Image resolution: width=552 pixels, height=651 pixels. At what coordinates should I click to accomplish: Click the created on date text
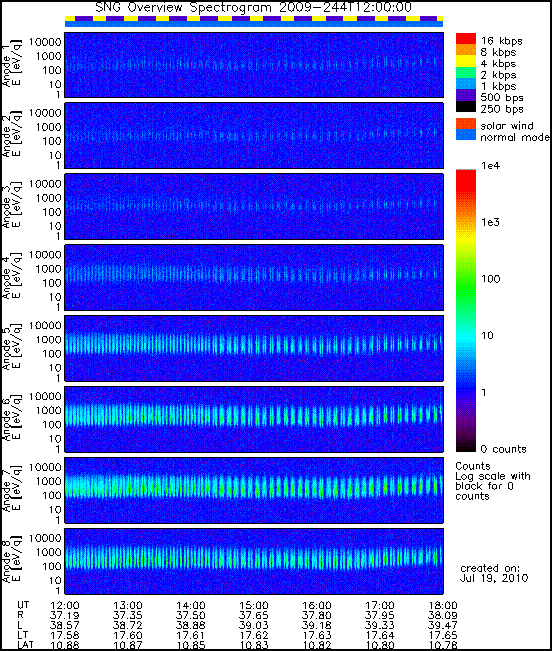(x=493, y=573)
